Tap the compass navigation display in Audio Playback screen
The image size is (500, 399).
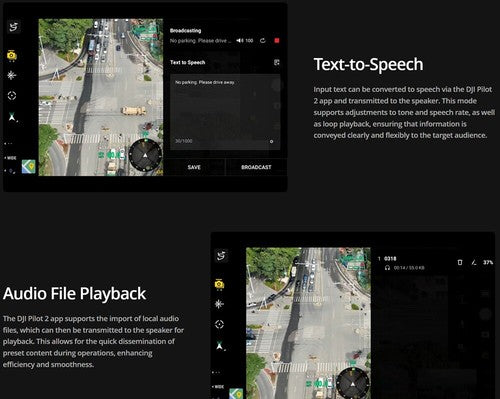(353, 383)
